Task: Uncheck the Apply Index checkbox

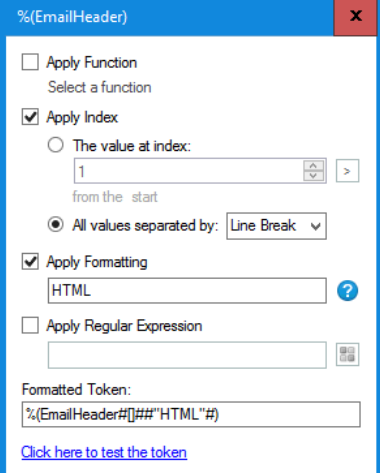Action: tap(30, 117)
